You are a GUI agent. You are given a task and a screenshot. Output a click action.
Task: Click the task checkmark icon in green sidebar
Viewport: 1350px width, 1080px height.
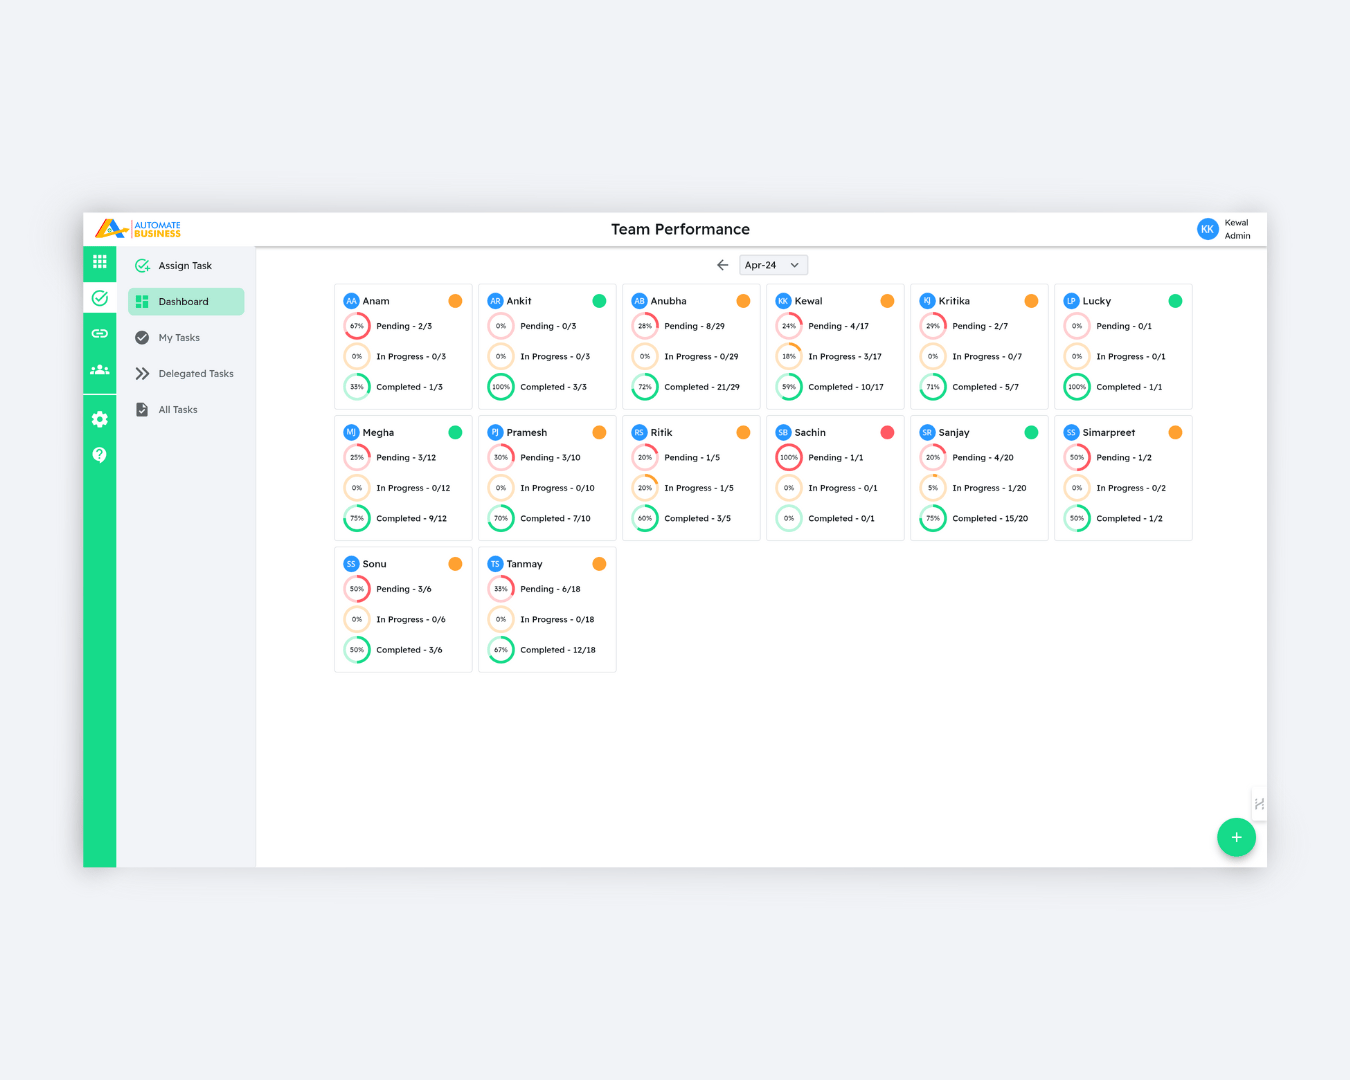tap(99, 298)
